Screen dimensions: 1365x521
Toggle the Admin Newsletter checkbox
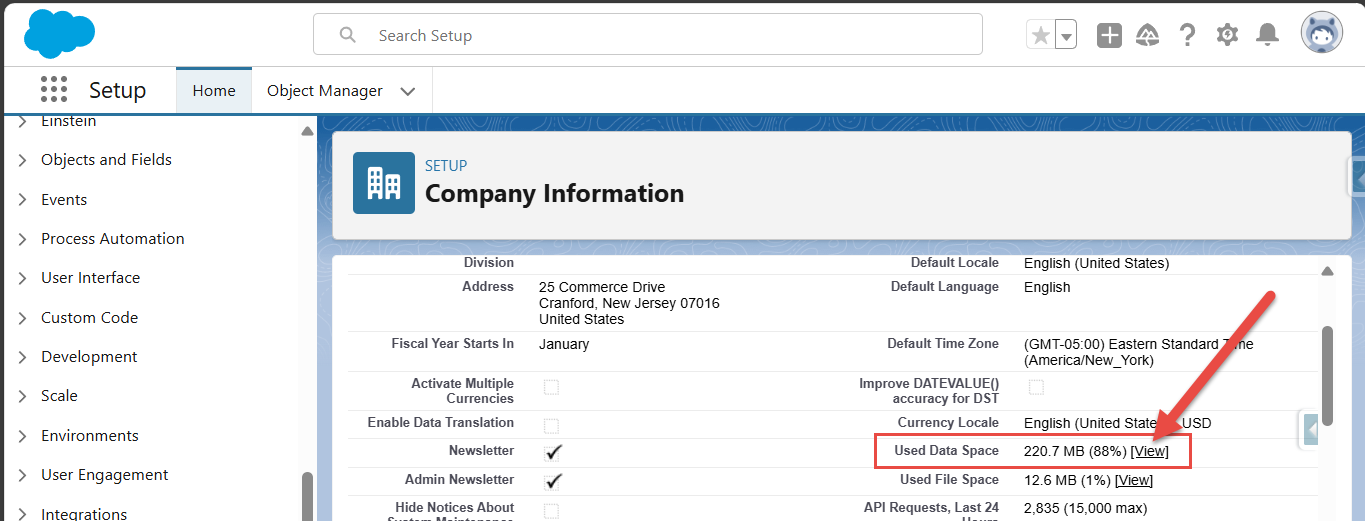tap(553, 481)
